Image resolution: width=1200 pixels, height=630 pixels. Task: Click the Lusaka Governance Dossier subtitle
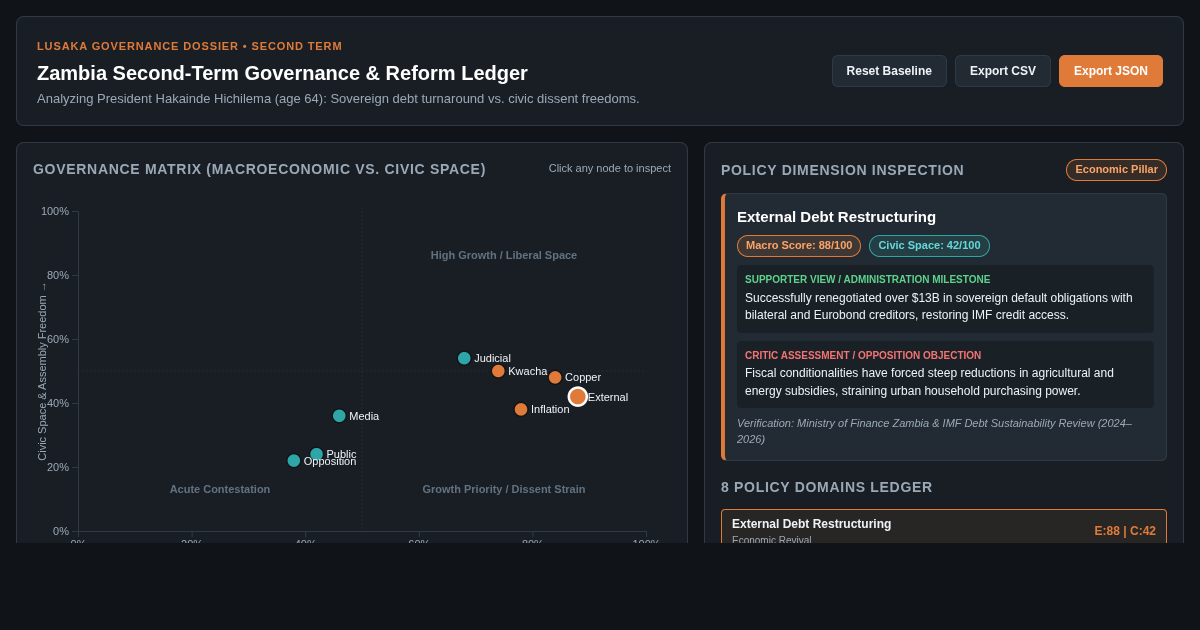tap(190, 46)
